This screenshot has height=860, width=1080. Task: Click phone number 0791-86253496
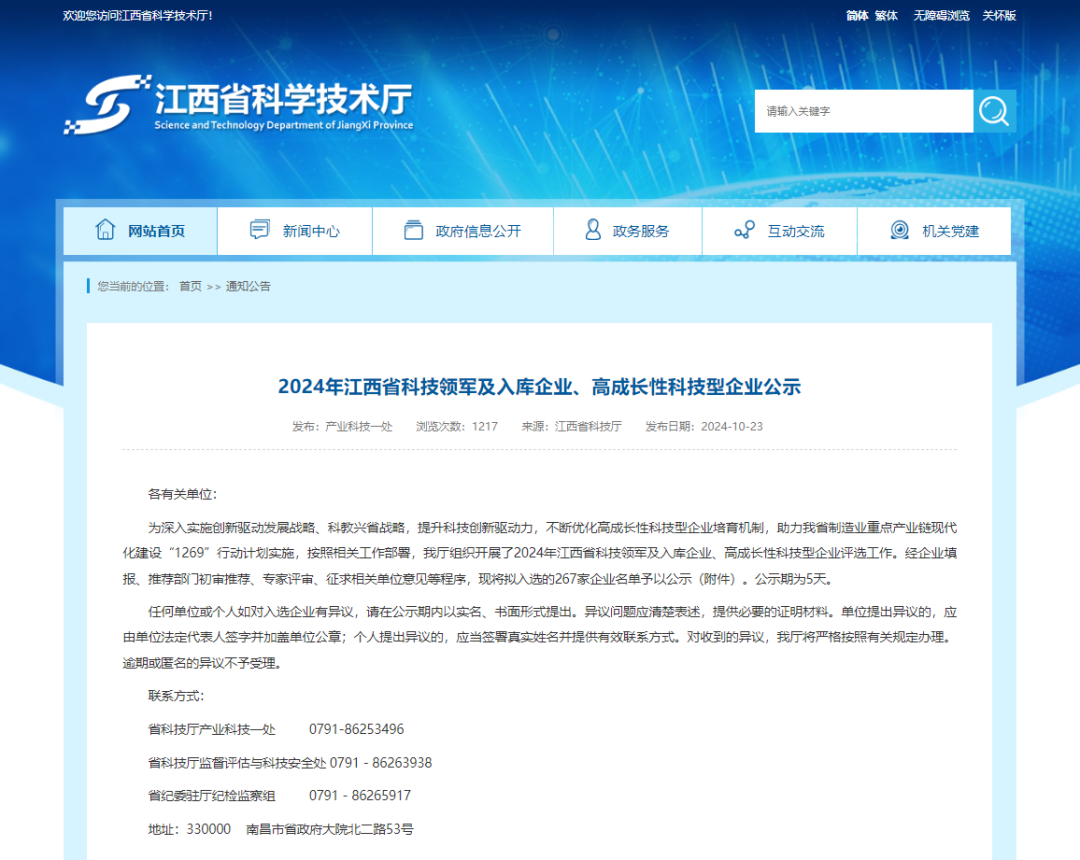356,729
